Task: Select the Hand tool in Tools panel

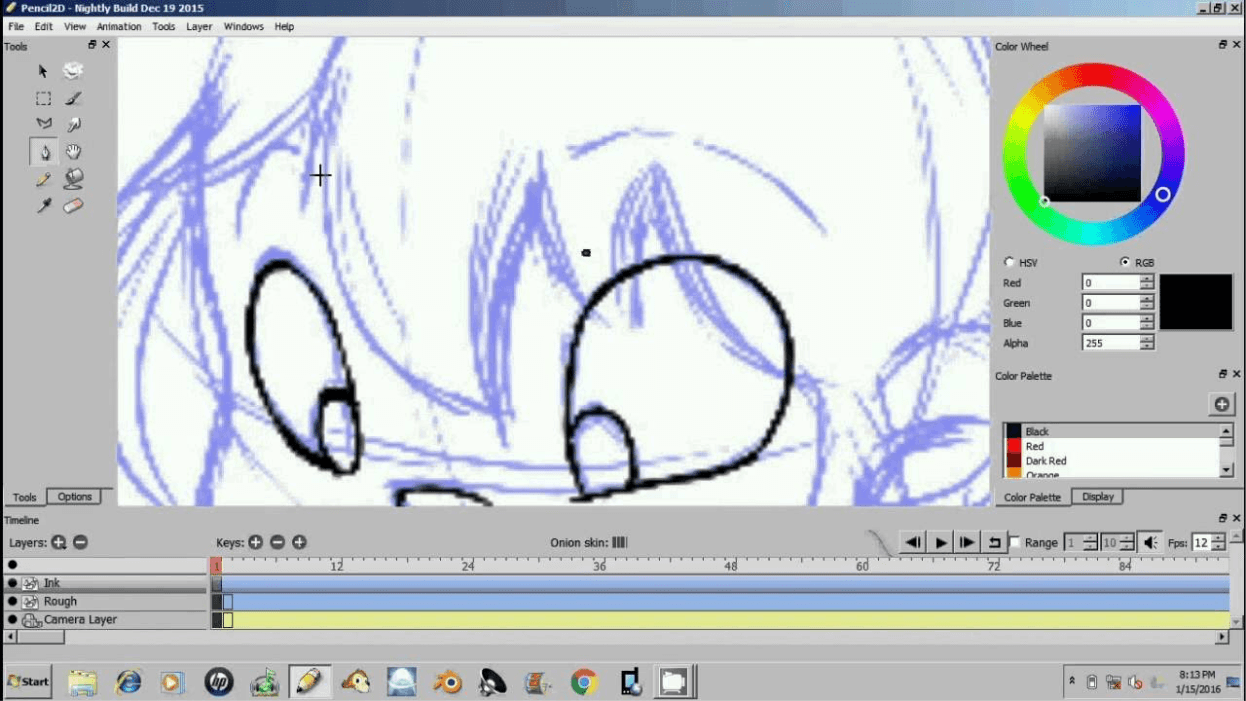Action: click(73, 152)
